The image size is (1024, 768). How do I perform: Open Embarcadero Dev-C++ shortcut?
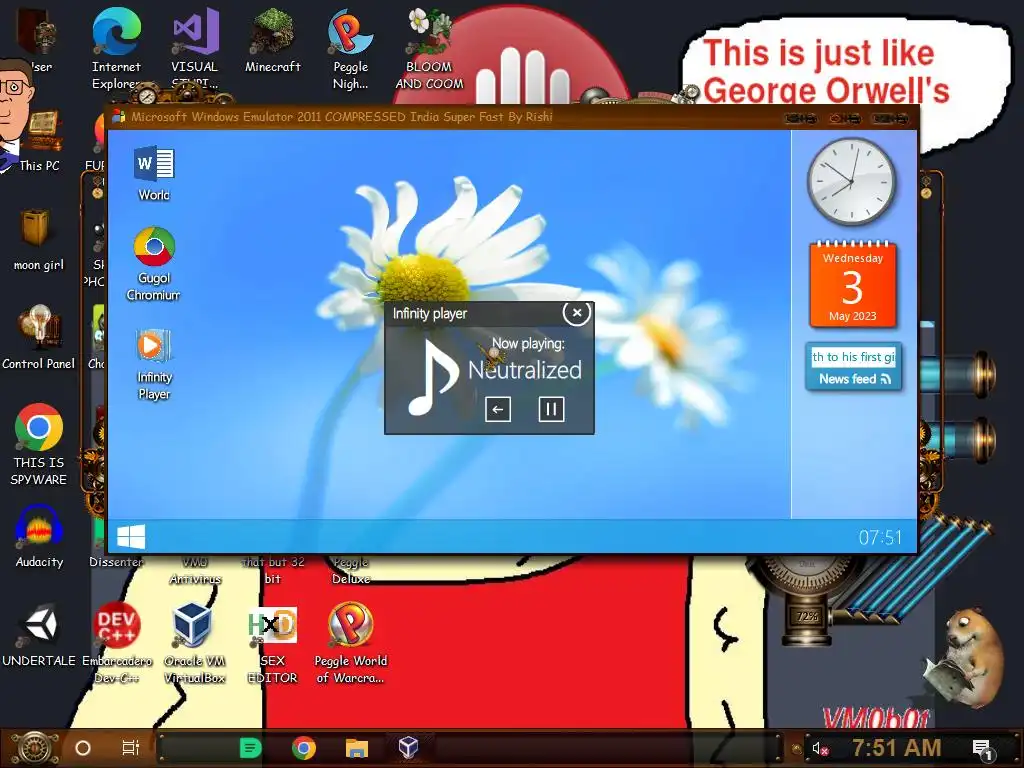pyautogui.click(x=117, y=643)
